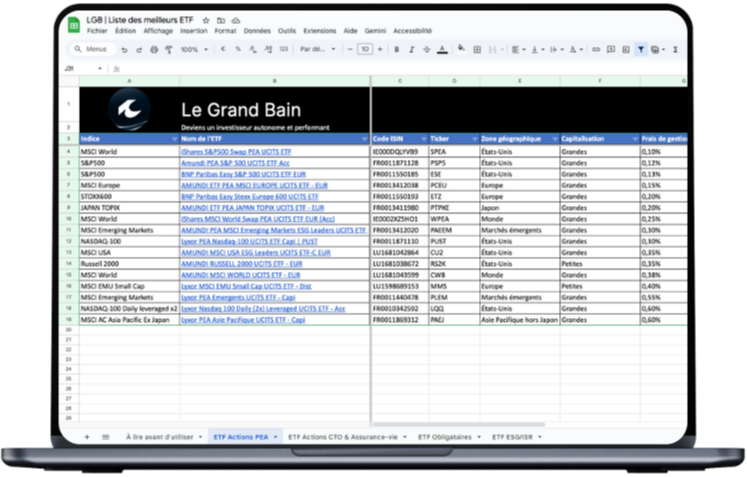Image resolution: width=747 pixels, height=477 pixels.
Task: Activate the paint format roller icon
Action: [169, 50]
